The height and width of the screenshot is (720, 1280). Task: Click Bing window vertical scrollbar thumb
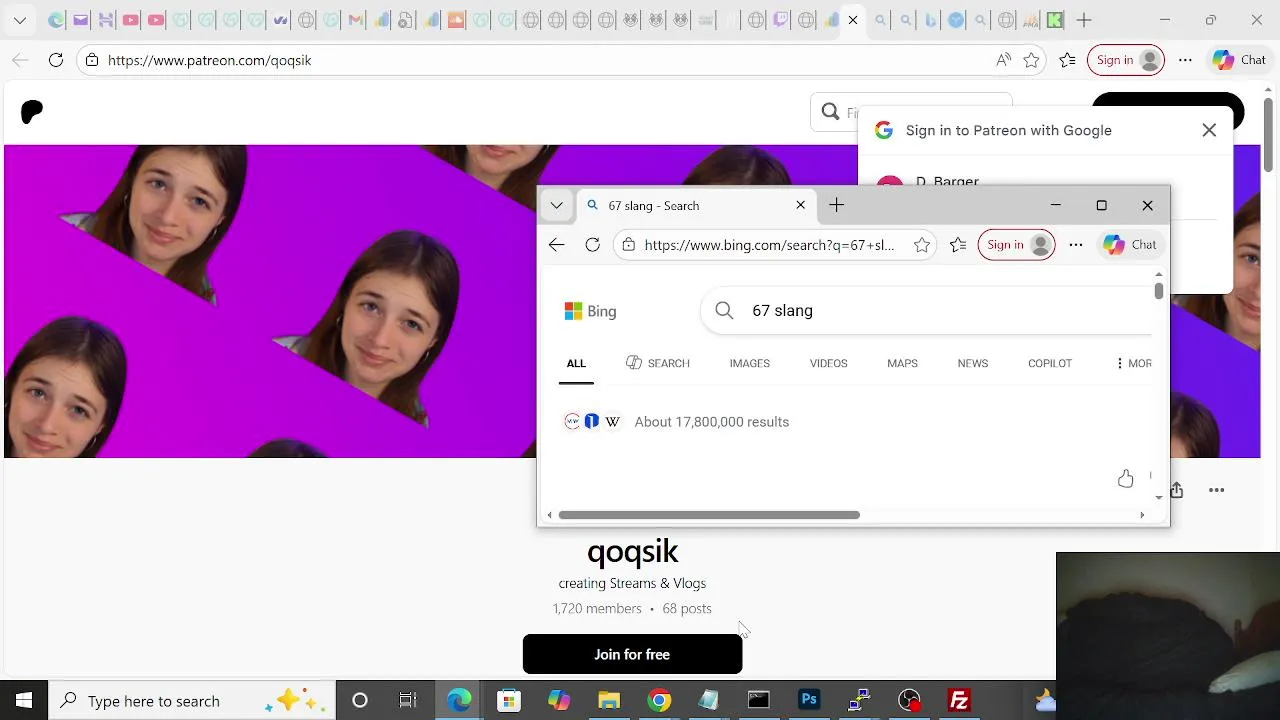1158,290
